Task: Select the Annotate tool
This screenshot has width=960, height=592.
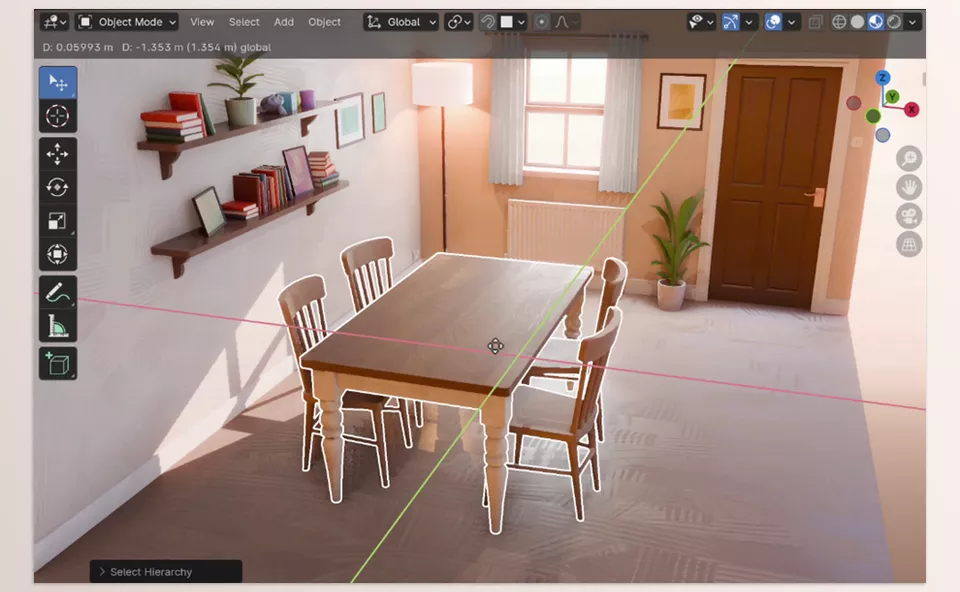Action: pyautogui.click(x=57, y=291)
